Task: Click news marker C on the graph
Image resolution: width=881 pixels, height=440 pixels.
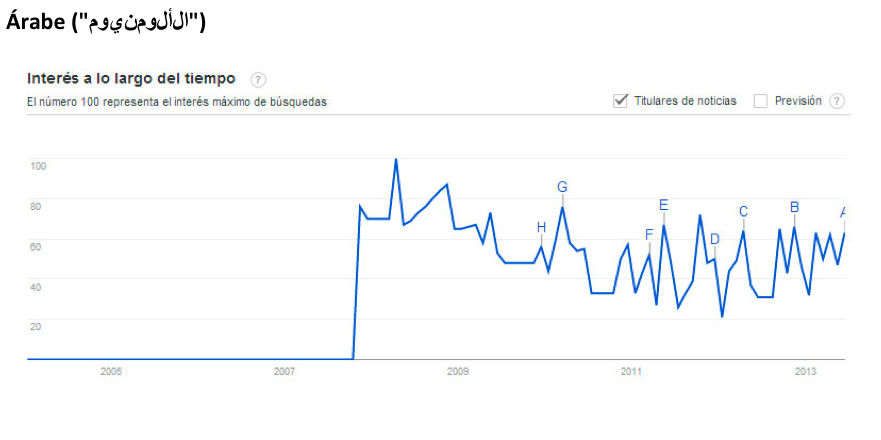Action: (x=743, y=211)
